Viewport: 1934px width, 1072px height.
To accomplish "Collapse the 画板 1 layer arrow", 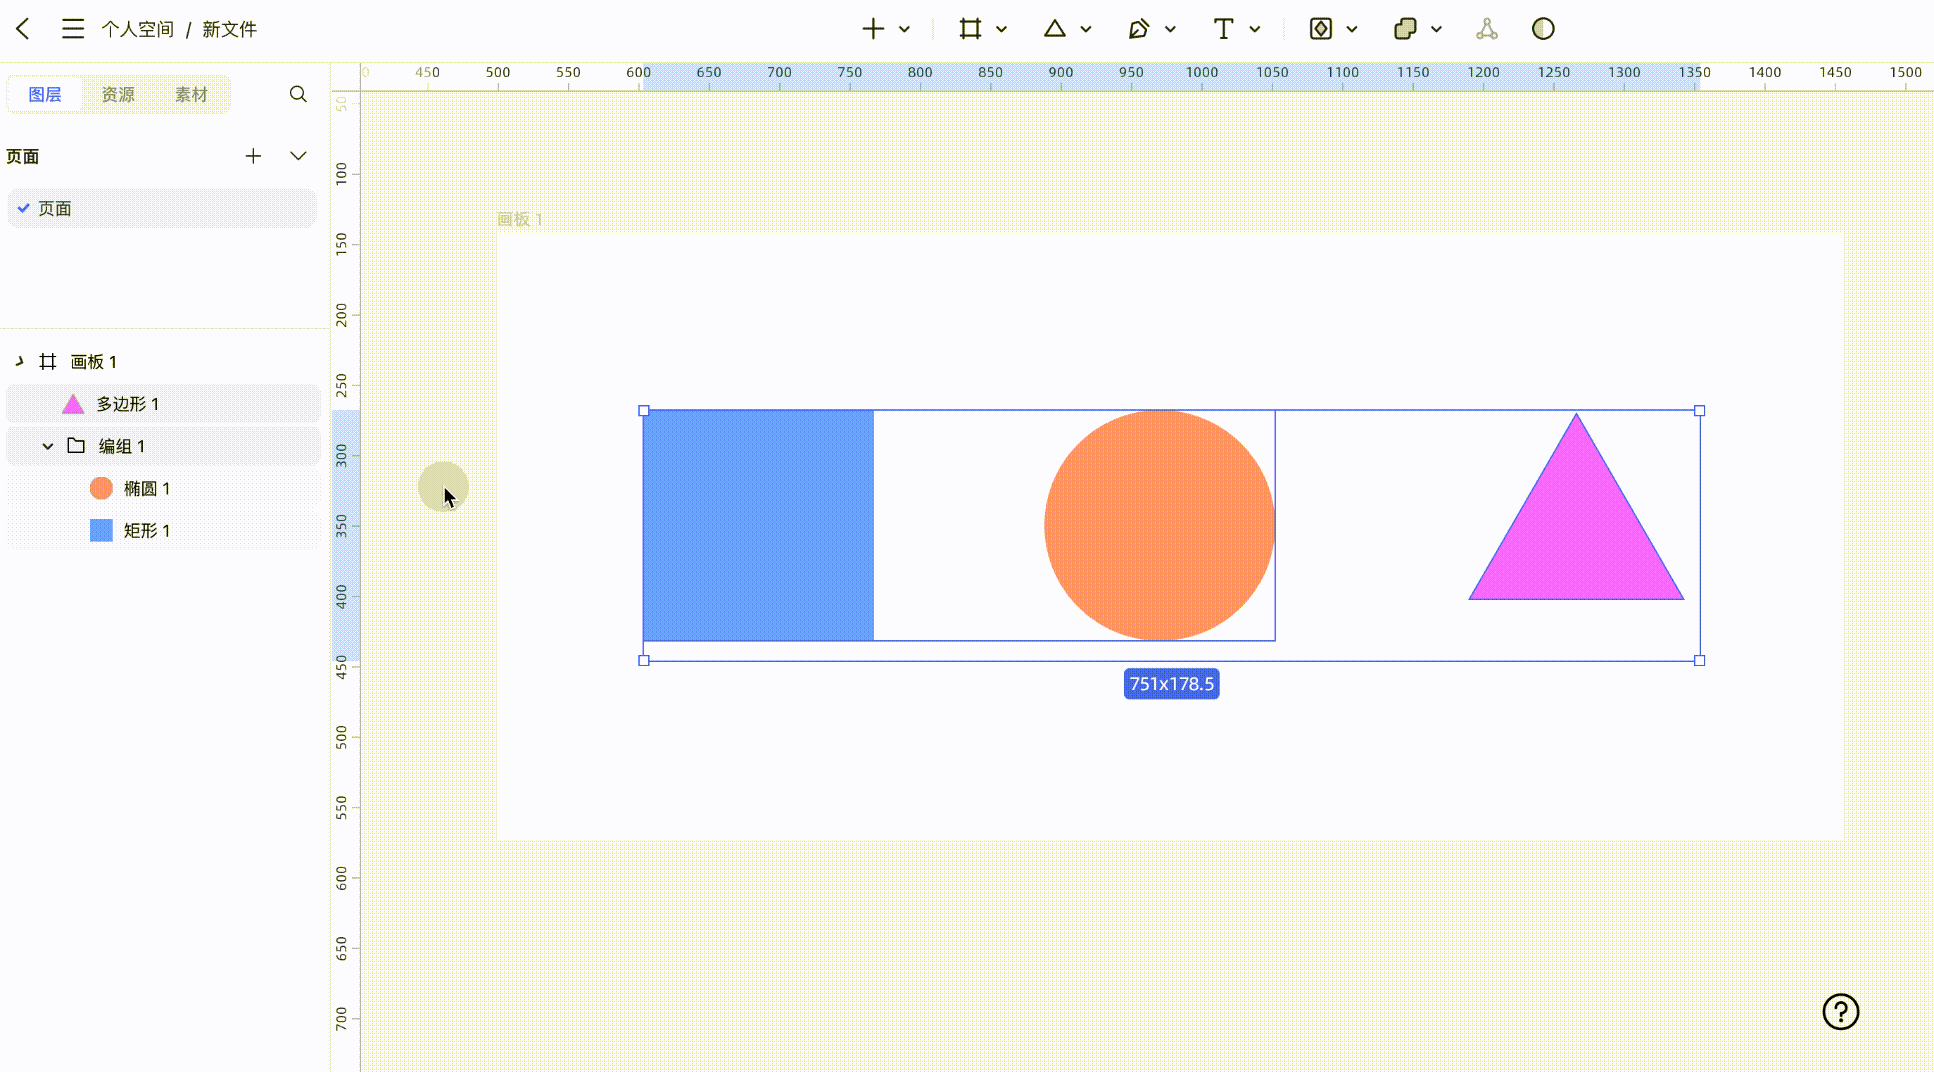I will [x=19, y=361].
